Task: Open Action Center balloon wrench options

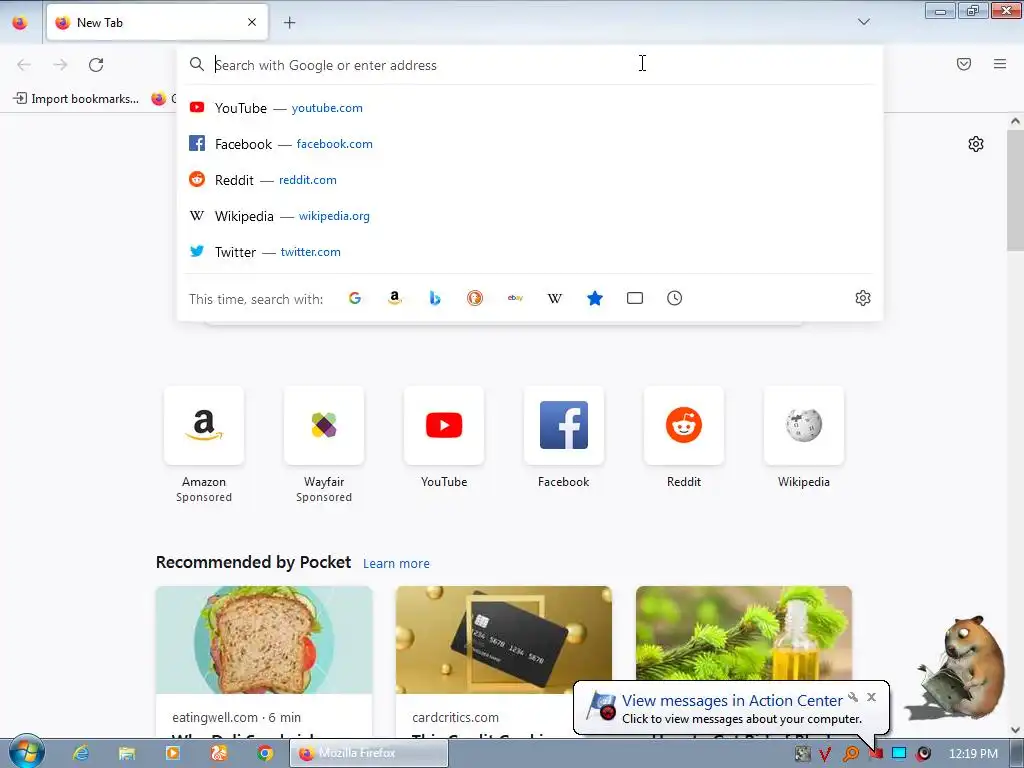Action: click(853, 697)
